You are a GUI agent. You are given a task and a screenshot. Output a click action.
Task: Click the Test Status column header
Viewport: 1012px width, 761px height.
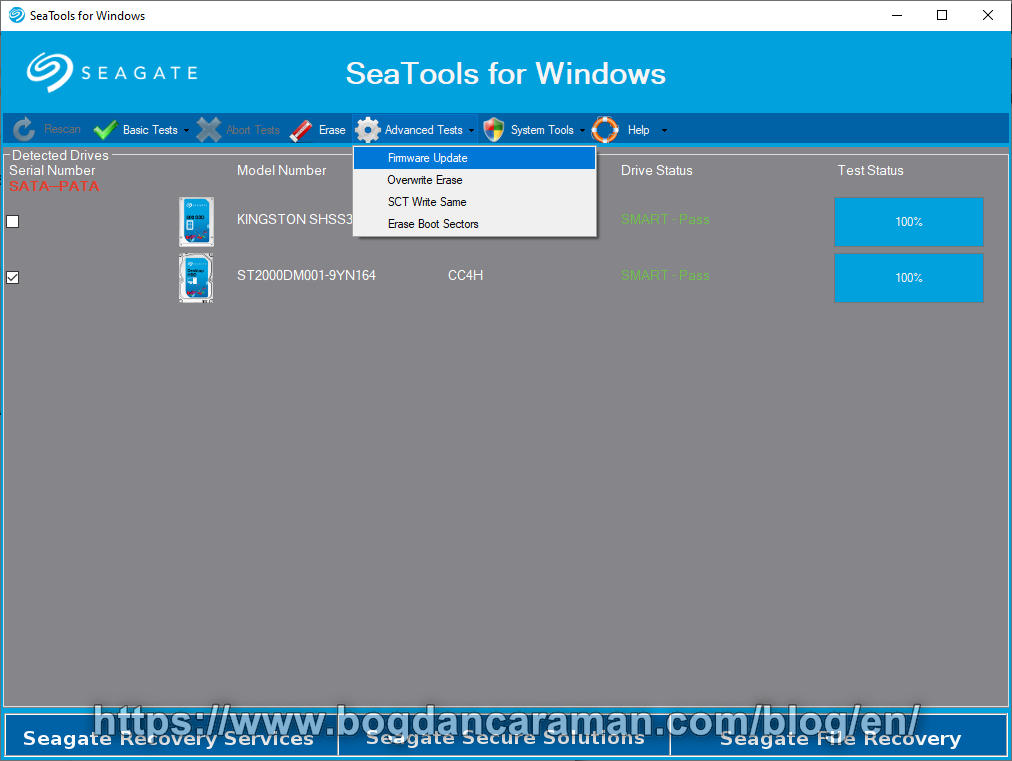tap(870, 170)
